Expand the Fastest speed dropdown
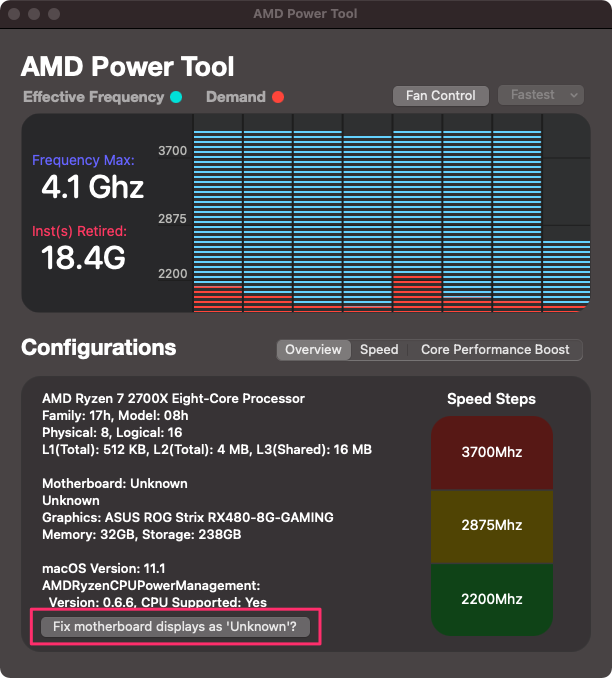The height and width of the screenshot is (678, 612). (x=540, y=95)
